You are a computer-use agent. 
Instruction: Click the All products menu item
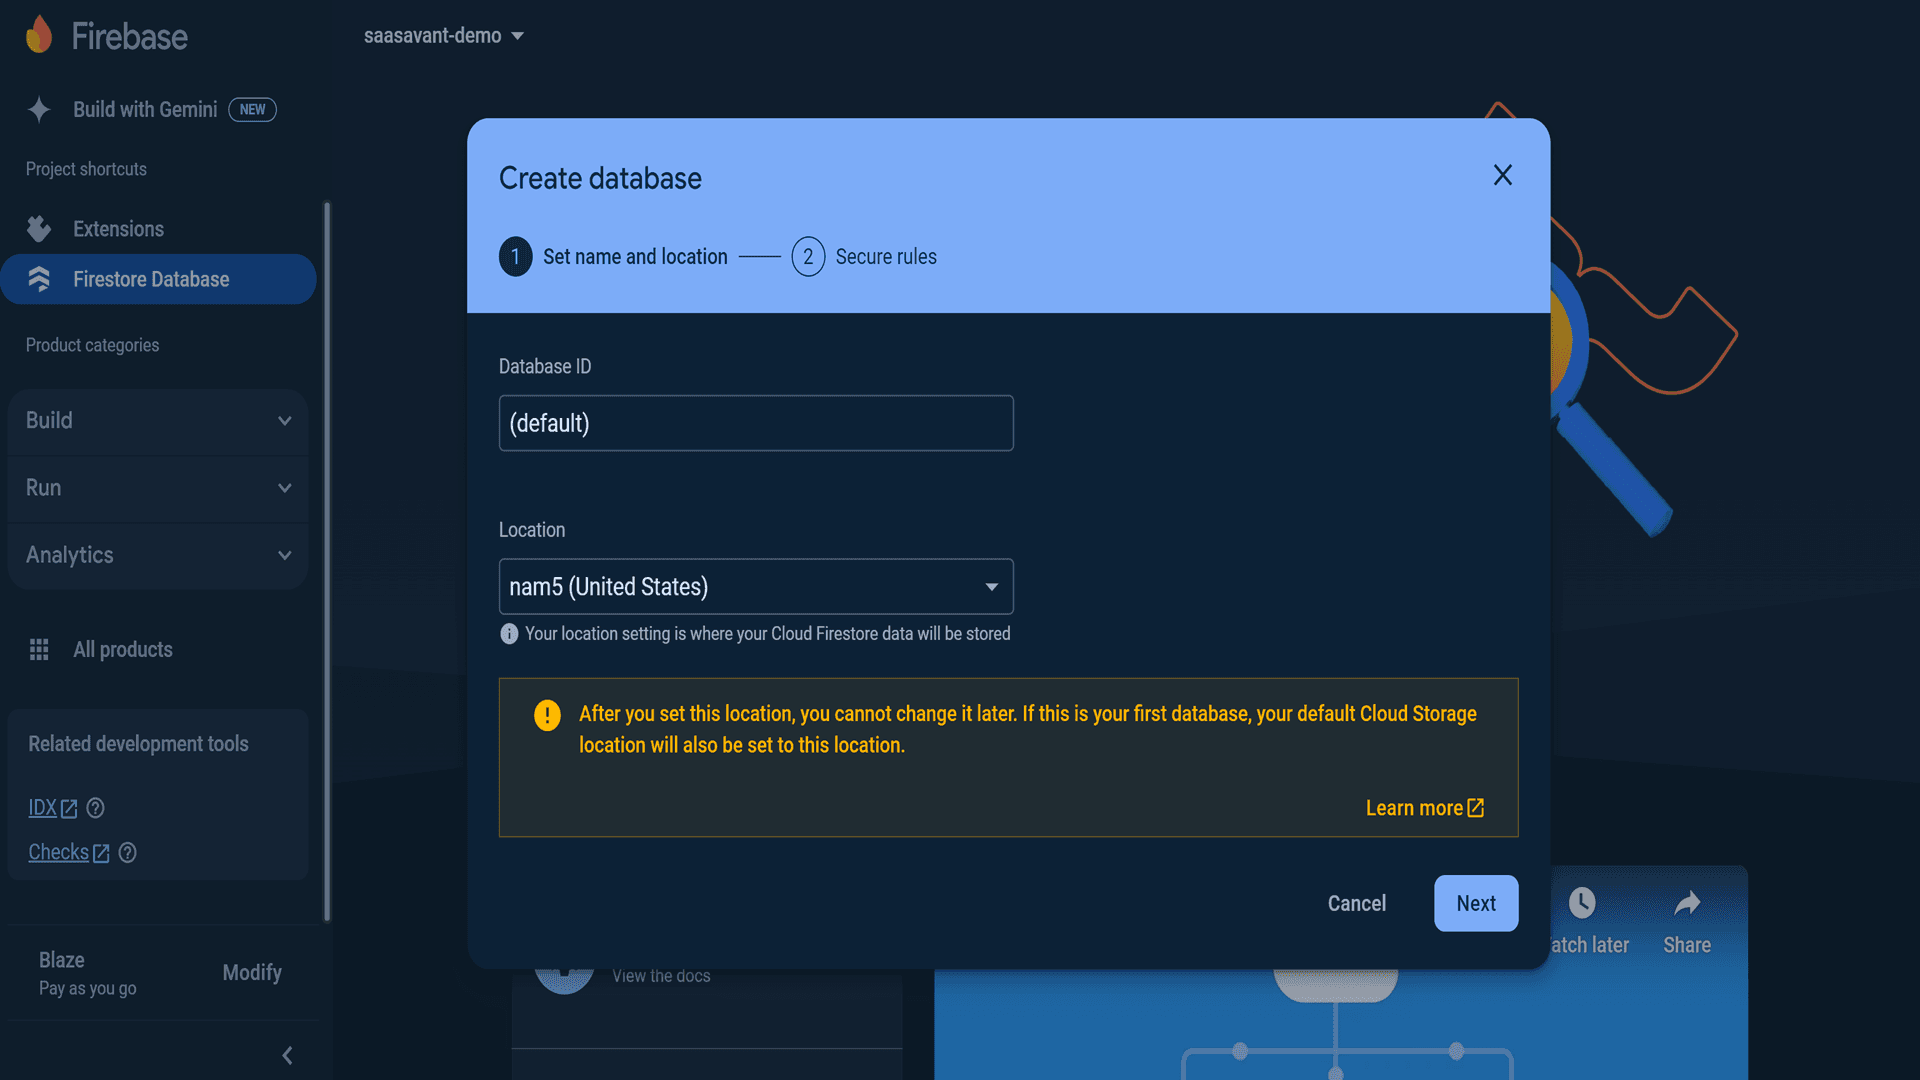[121, 649]
